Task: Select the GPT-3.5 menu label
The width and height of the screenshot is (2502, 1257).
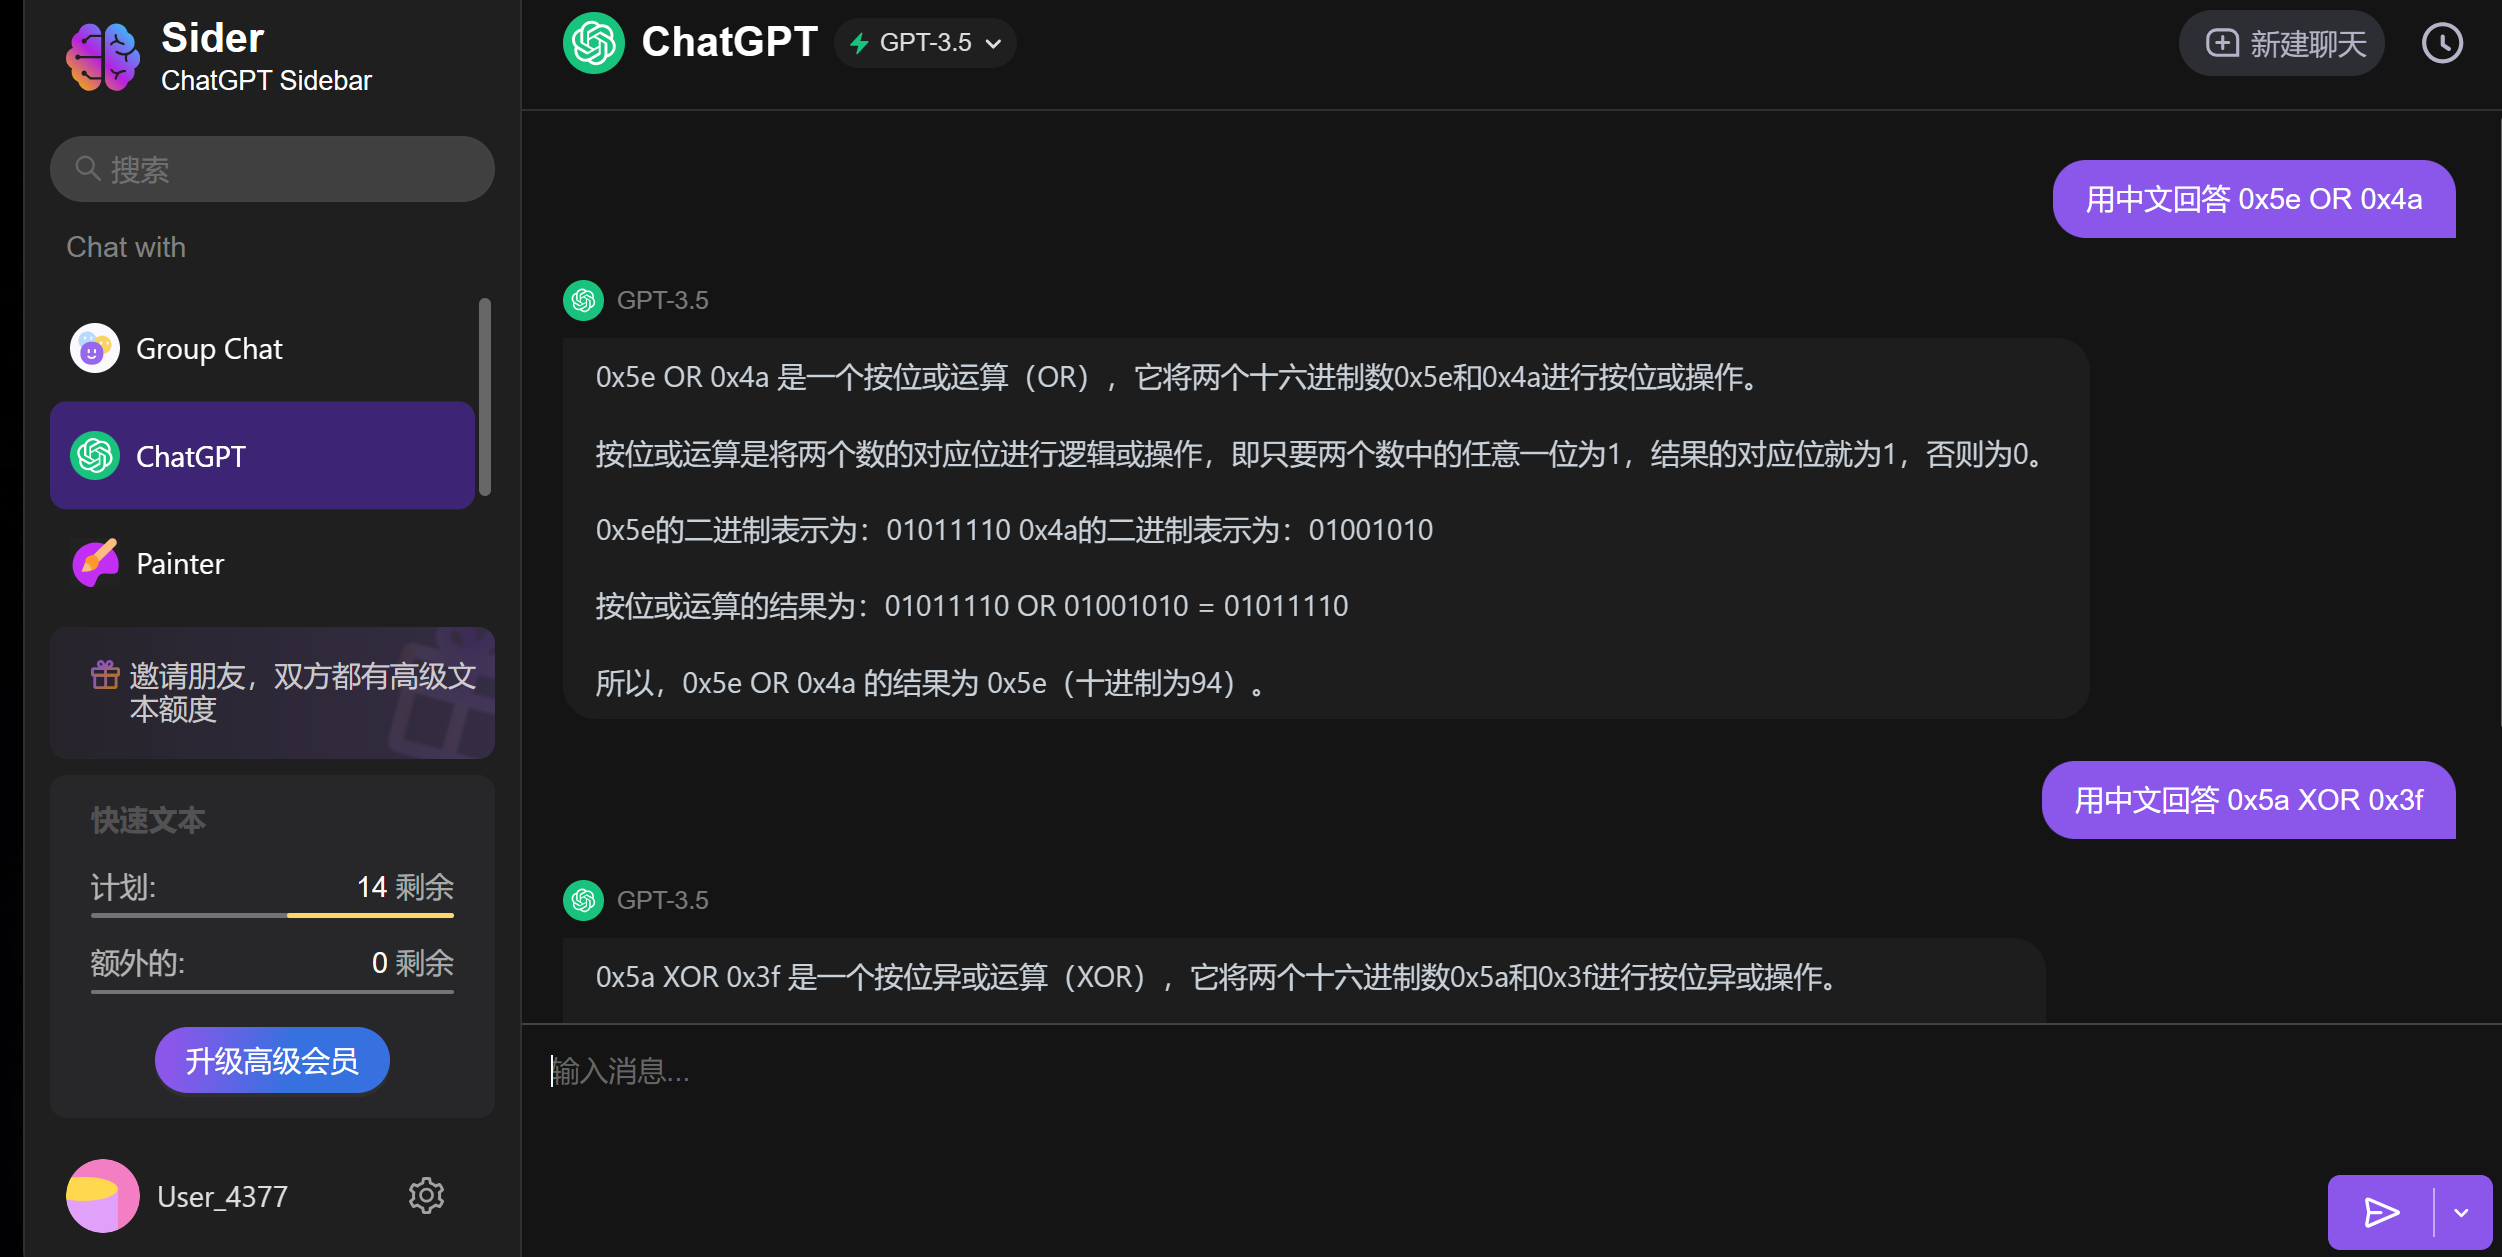Action: (928, 42)
